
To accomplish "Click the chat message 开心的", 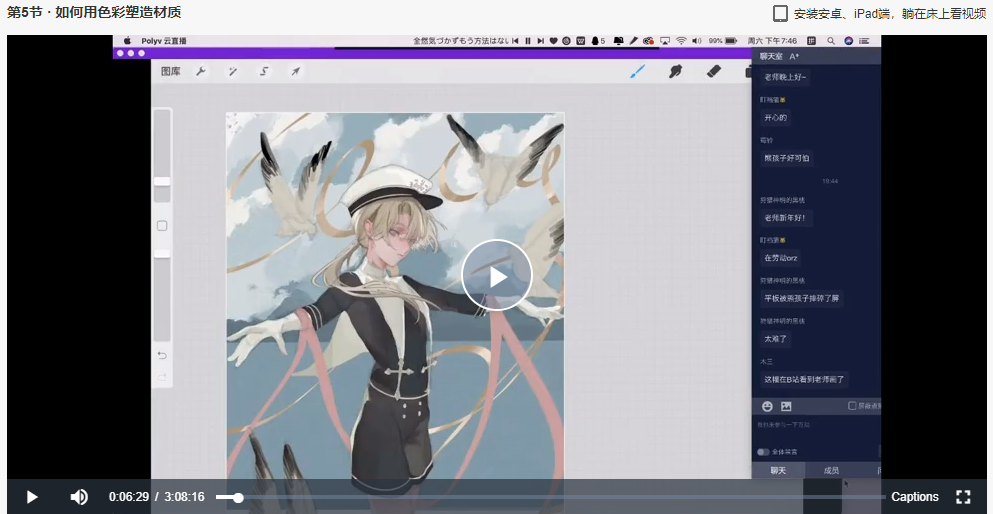I will pyautogui.click(x=775, y=118).
